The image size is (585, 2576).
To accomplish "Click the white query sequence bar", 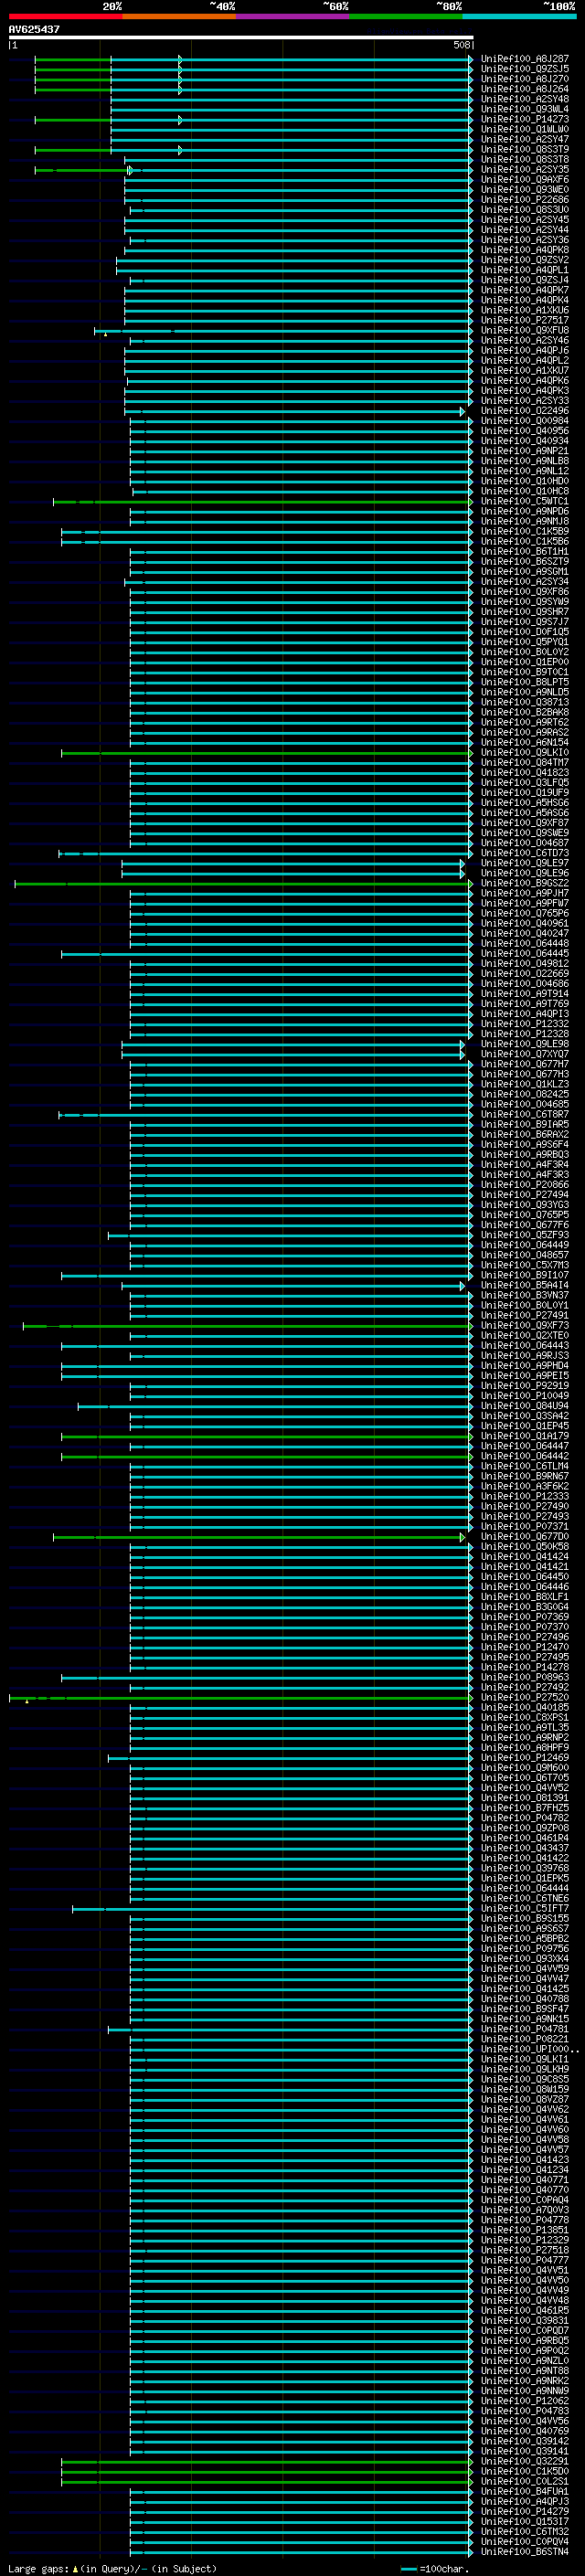I will point(241,37).
